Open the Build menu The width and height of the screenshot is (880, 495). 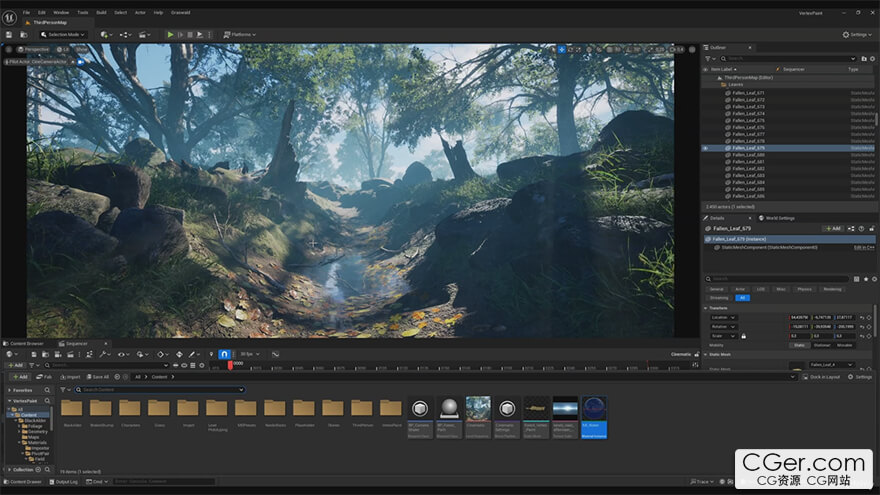(x=102, y=13)
